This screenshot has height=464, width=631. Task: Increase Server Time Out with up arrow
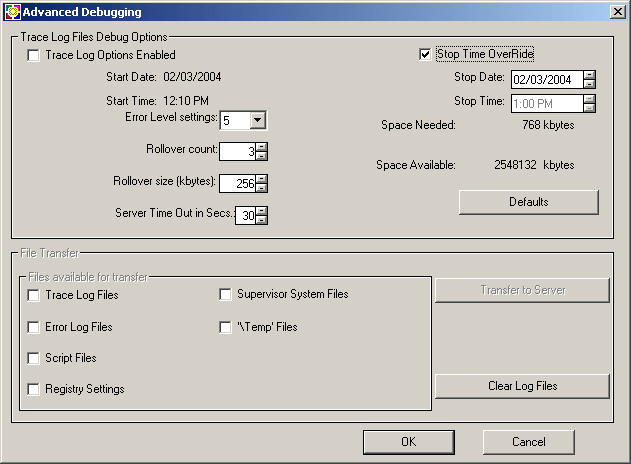pyautogui.click(x=262, y=211)
